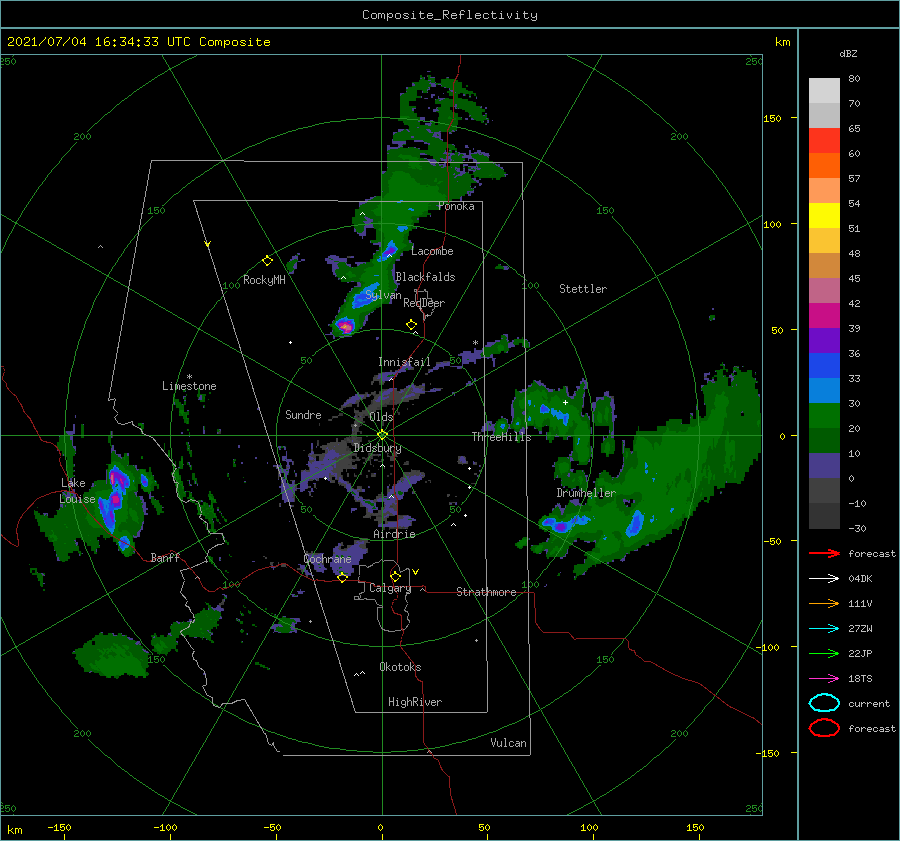Click the Vulcan city label
This screenshot has height=841, width=900.
click(x=509, y=743)
